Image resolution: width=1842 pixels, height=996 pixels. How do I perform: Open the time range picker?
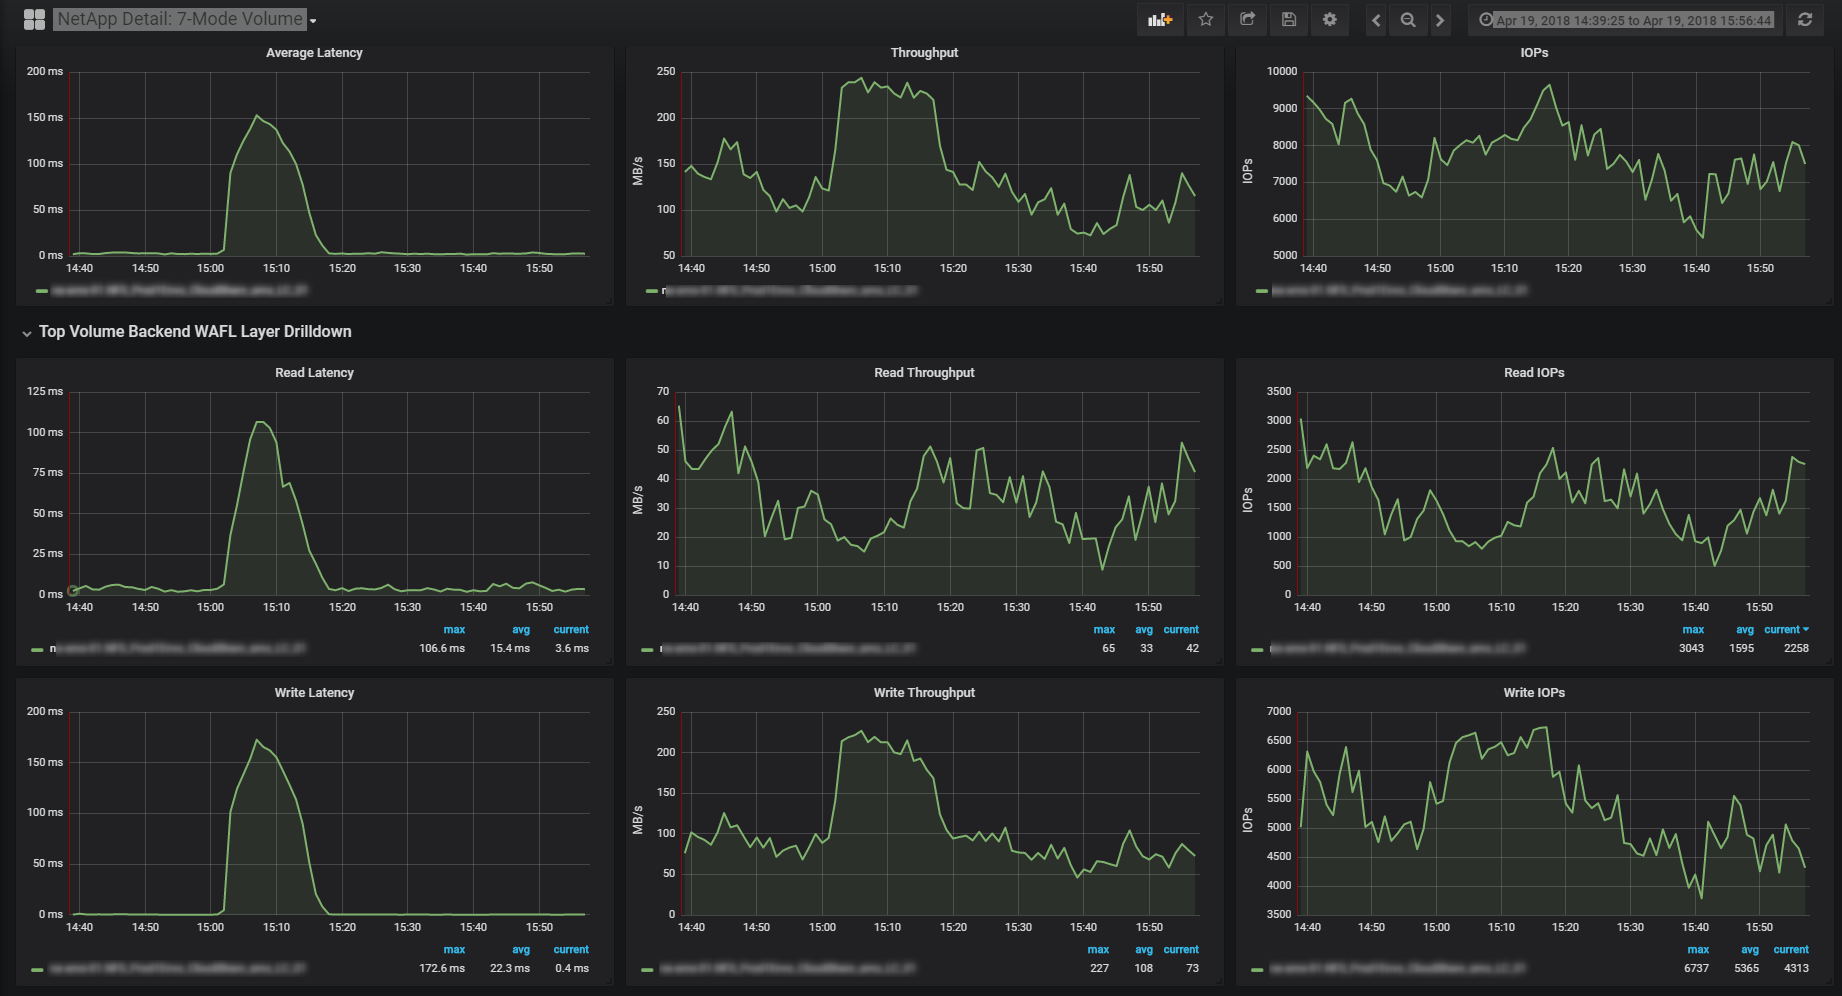click(x=1625, y=20)
